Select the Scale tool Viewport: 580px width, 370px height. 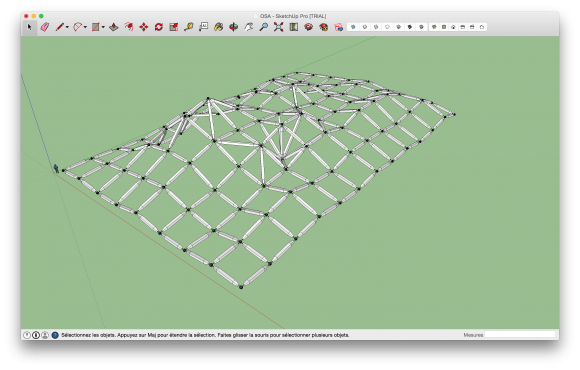tap(173, 27)
